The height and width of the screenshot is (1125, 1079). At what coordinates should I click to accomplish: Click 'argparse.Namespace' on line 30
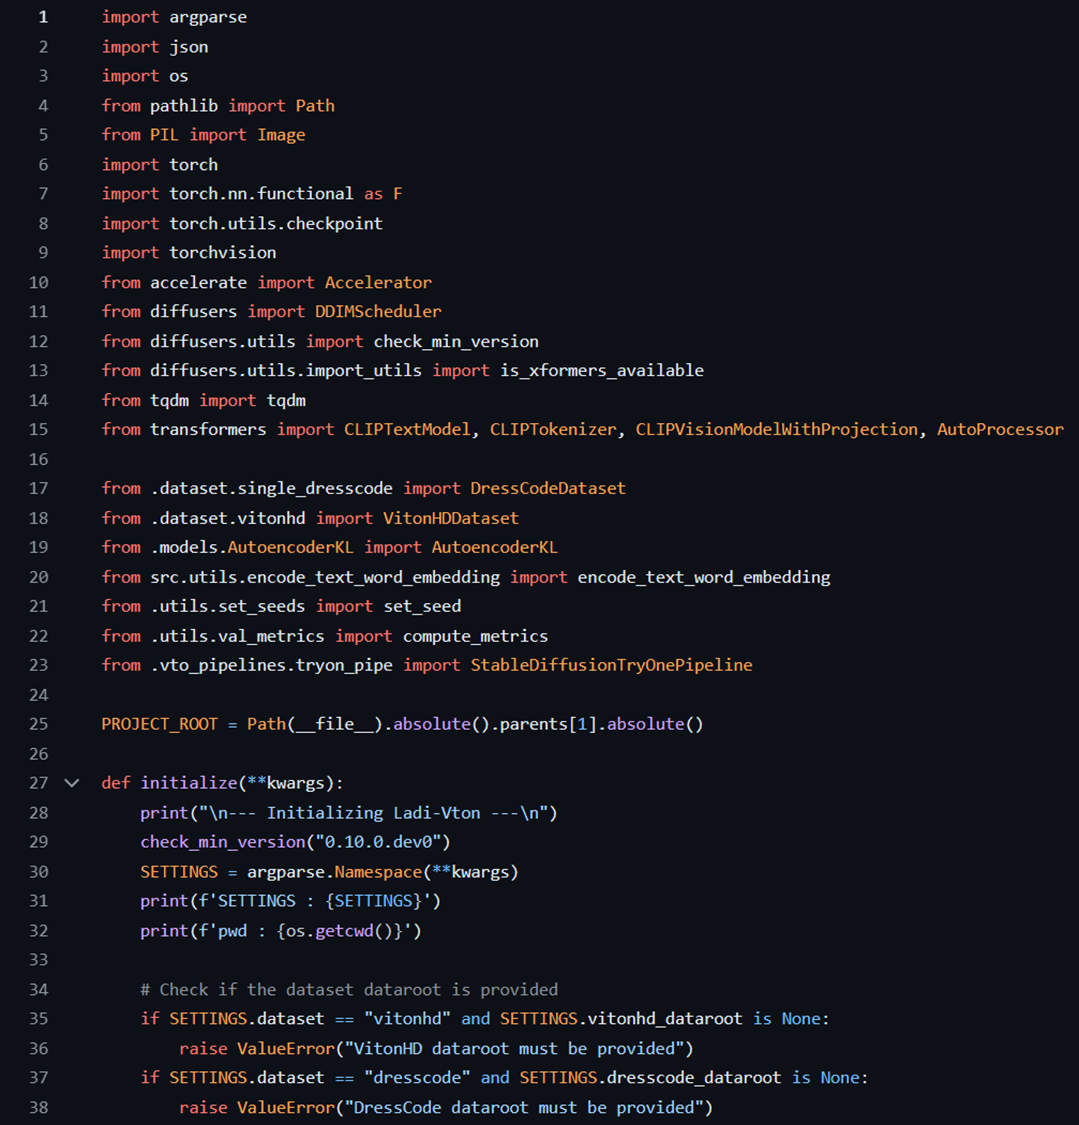334,872
